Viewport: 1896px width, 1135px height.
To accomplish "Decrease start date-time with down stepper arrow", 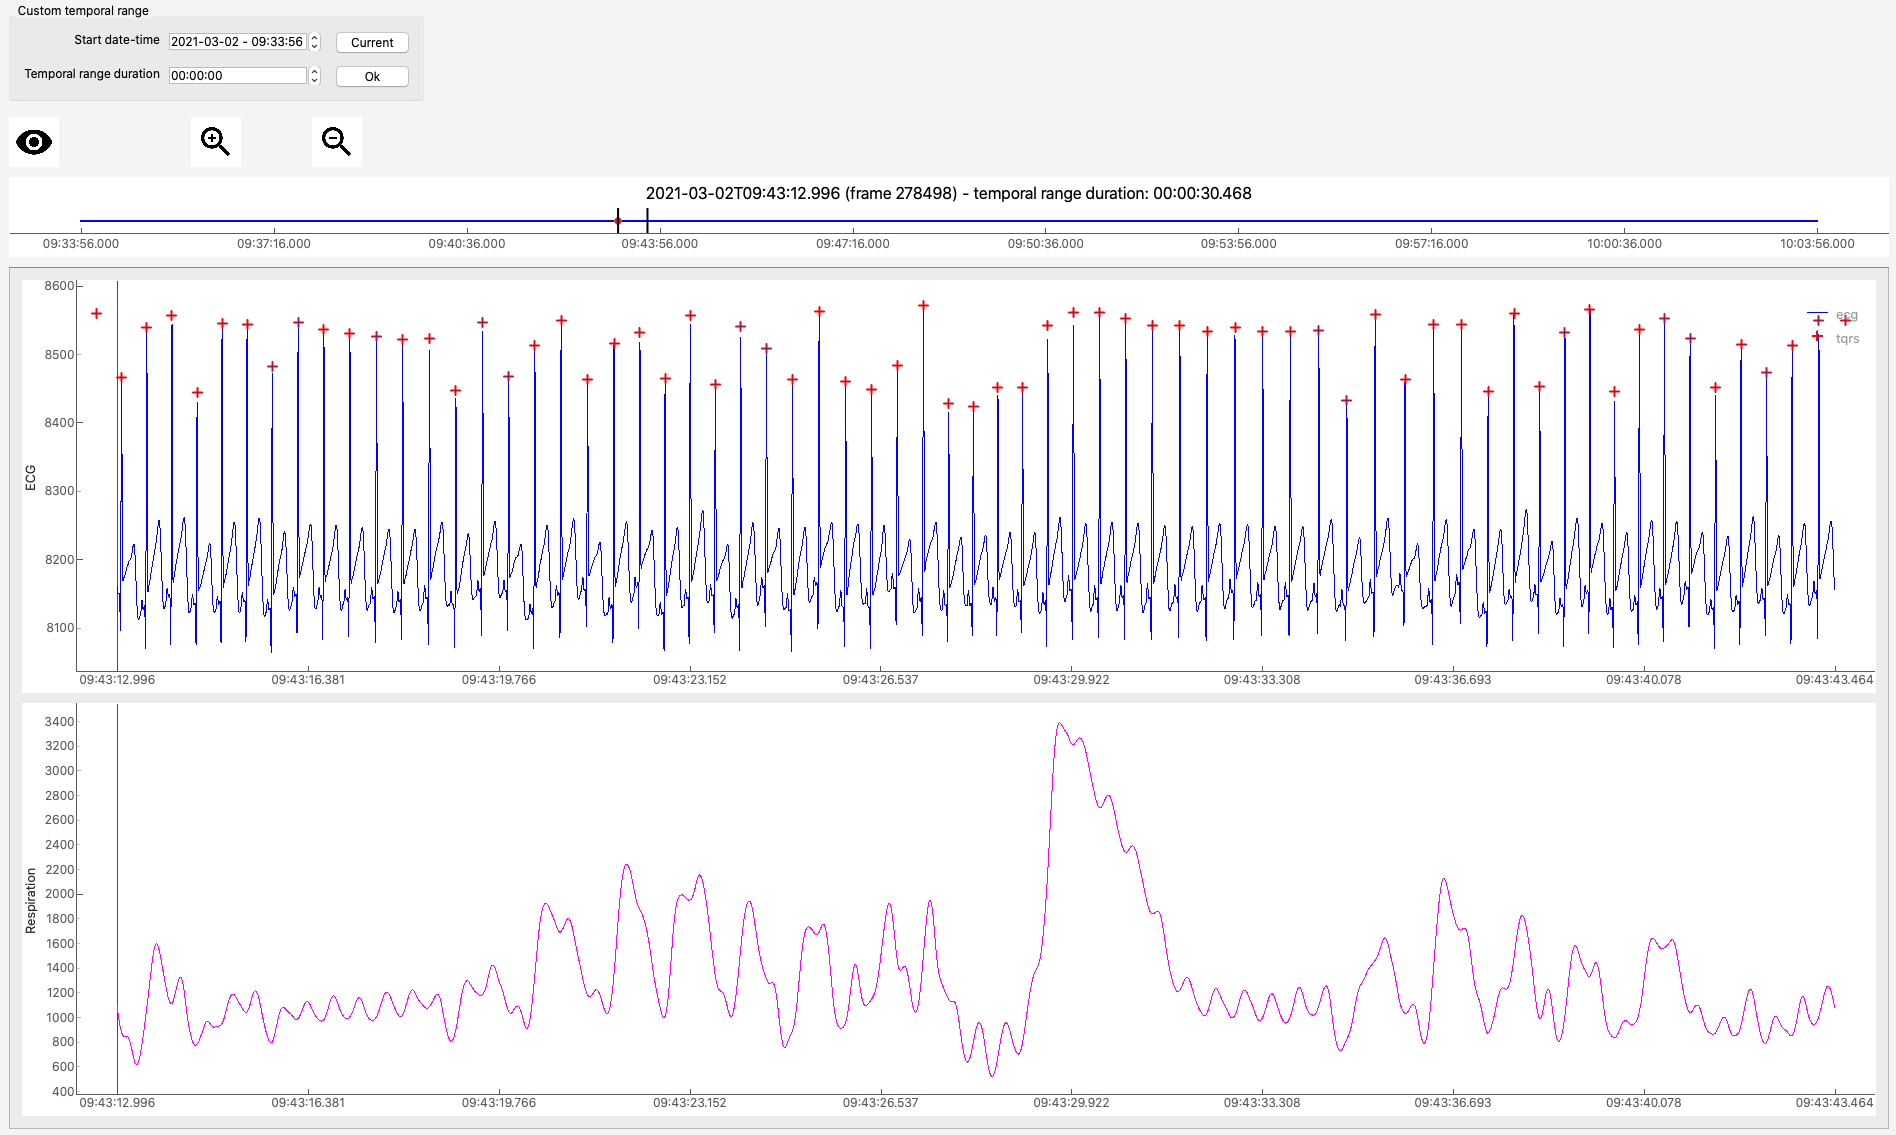I will point(314,46).
